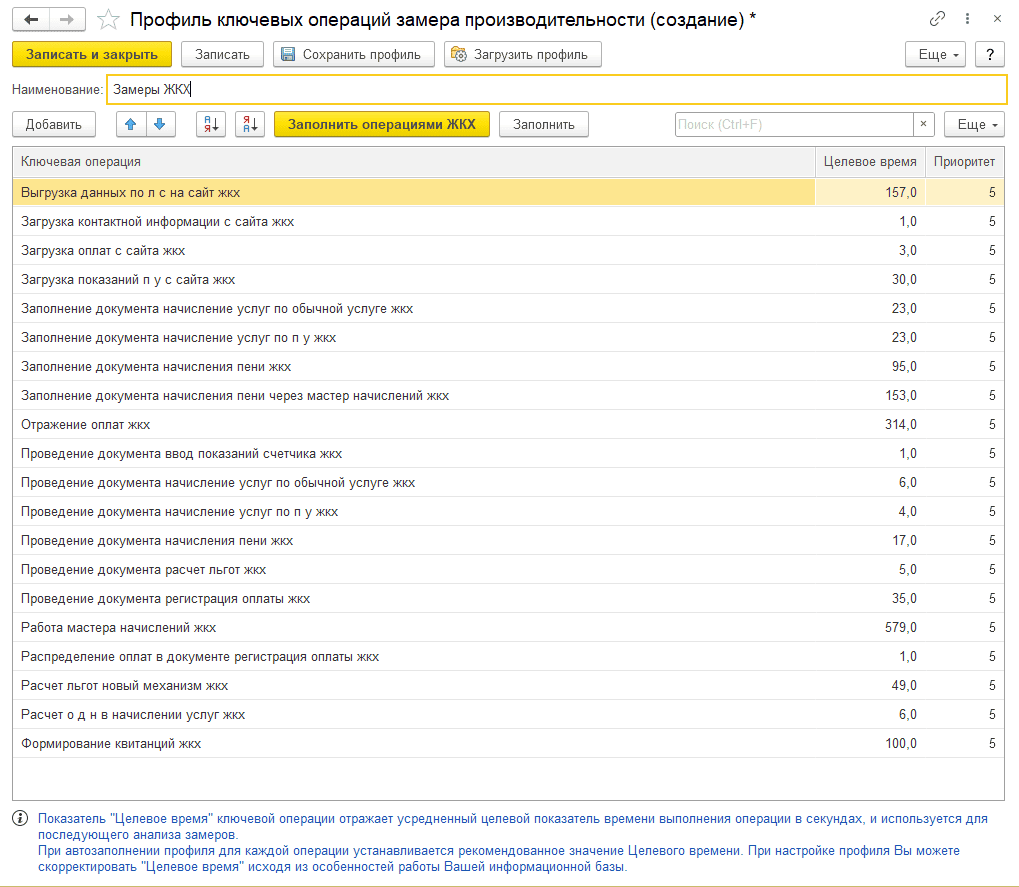Screen dimensions: 1019x887
Task: Open the help question mark button
Action: click(989, 54)
